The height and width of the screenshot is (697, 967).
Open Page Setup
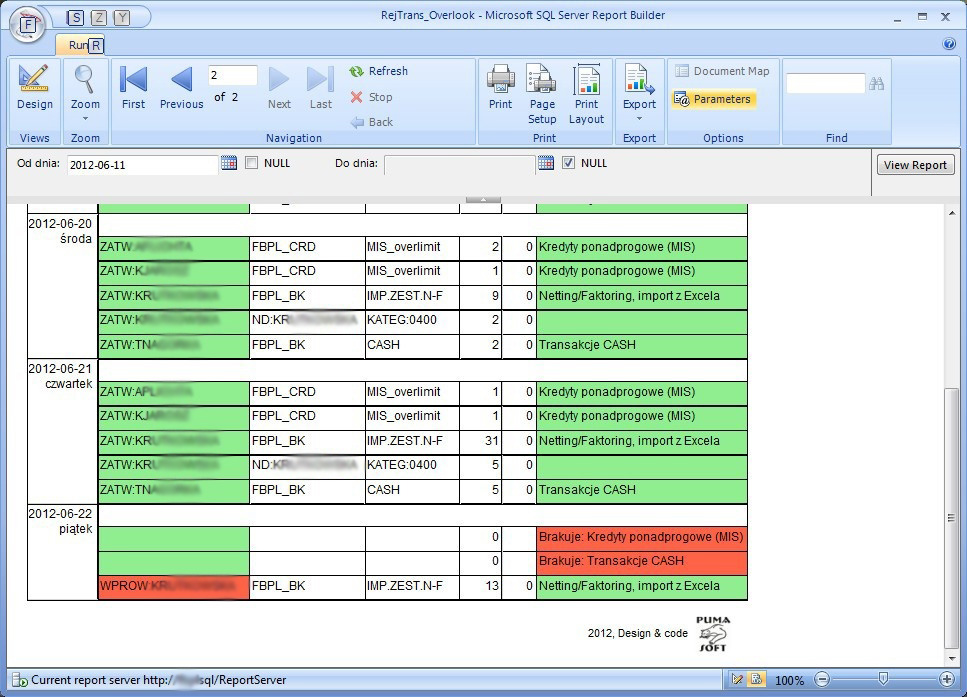[542, 93]
